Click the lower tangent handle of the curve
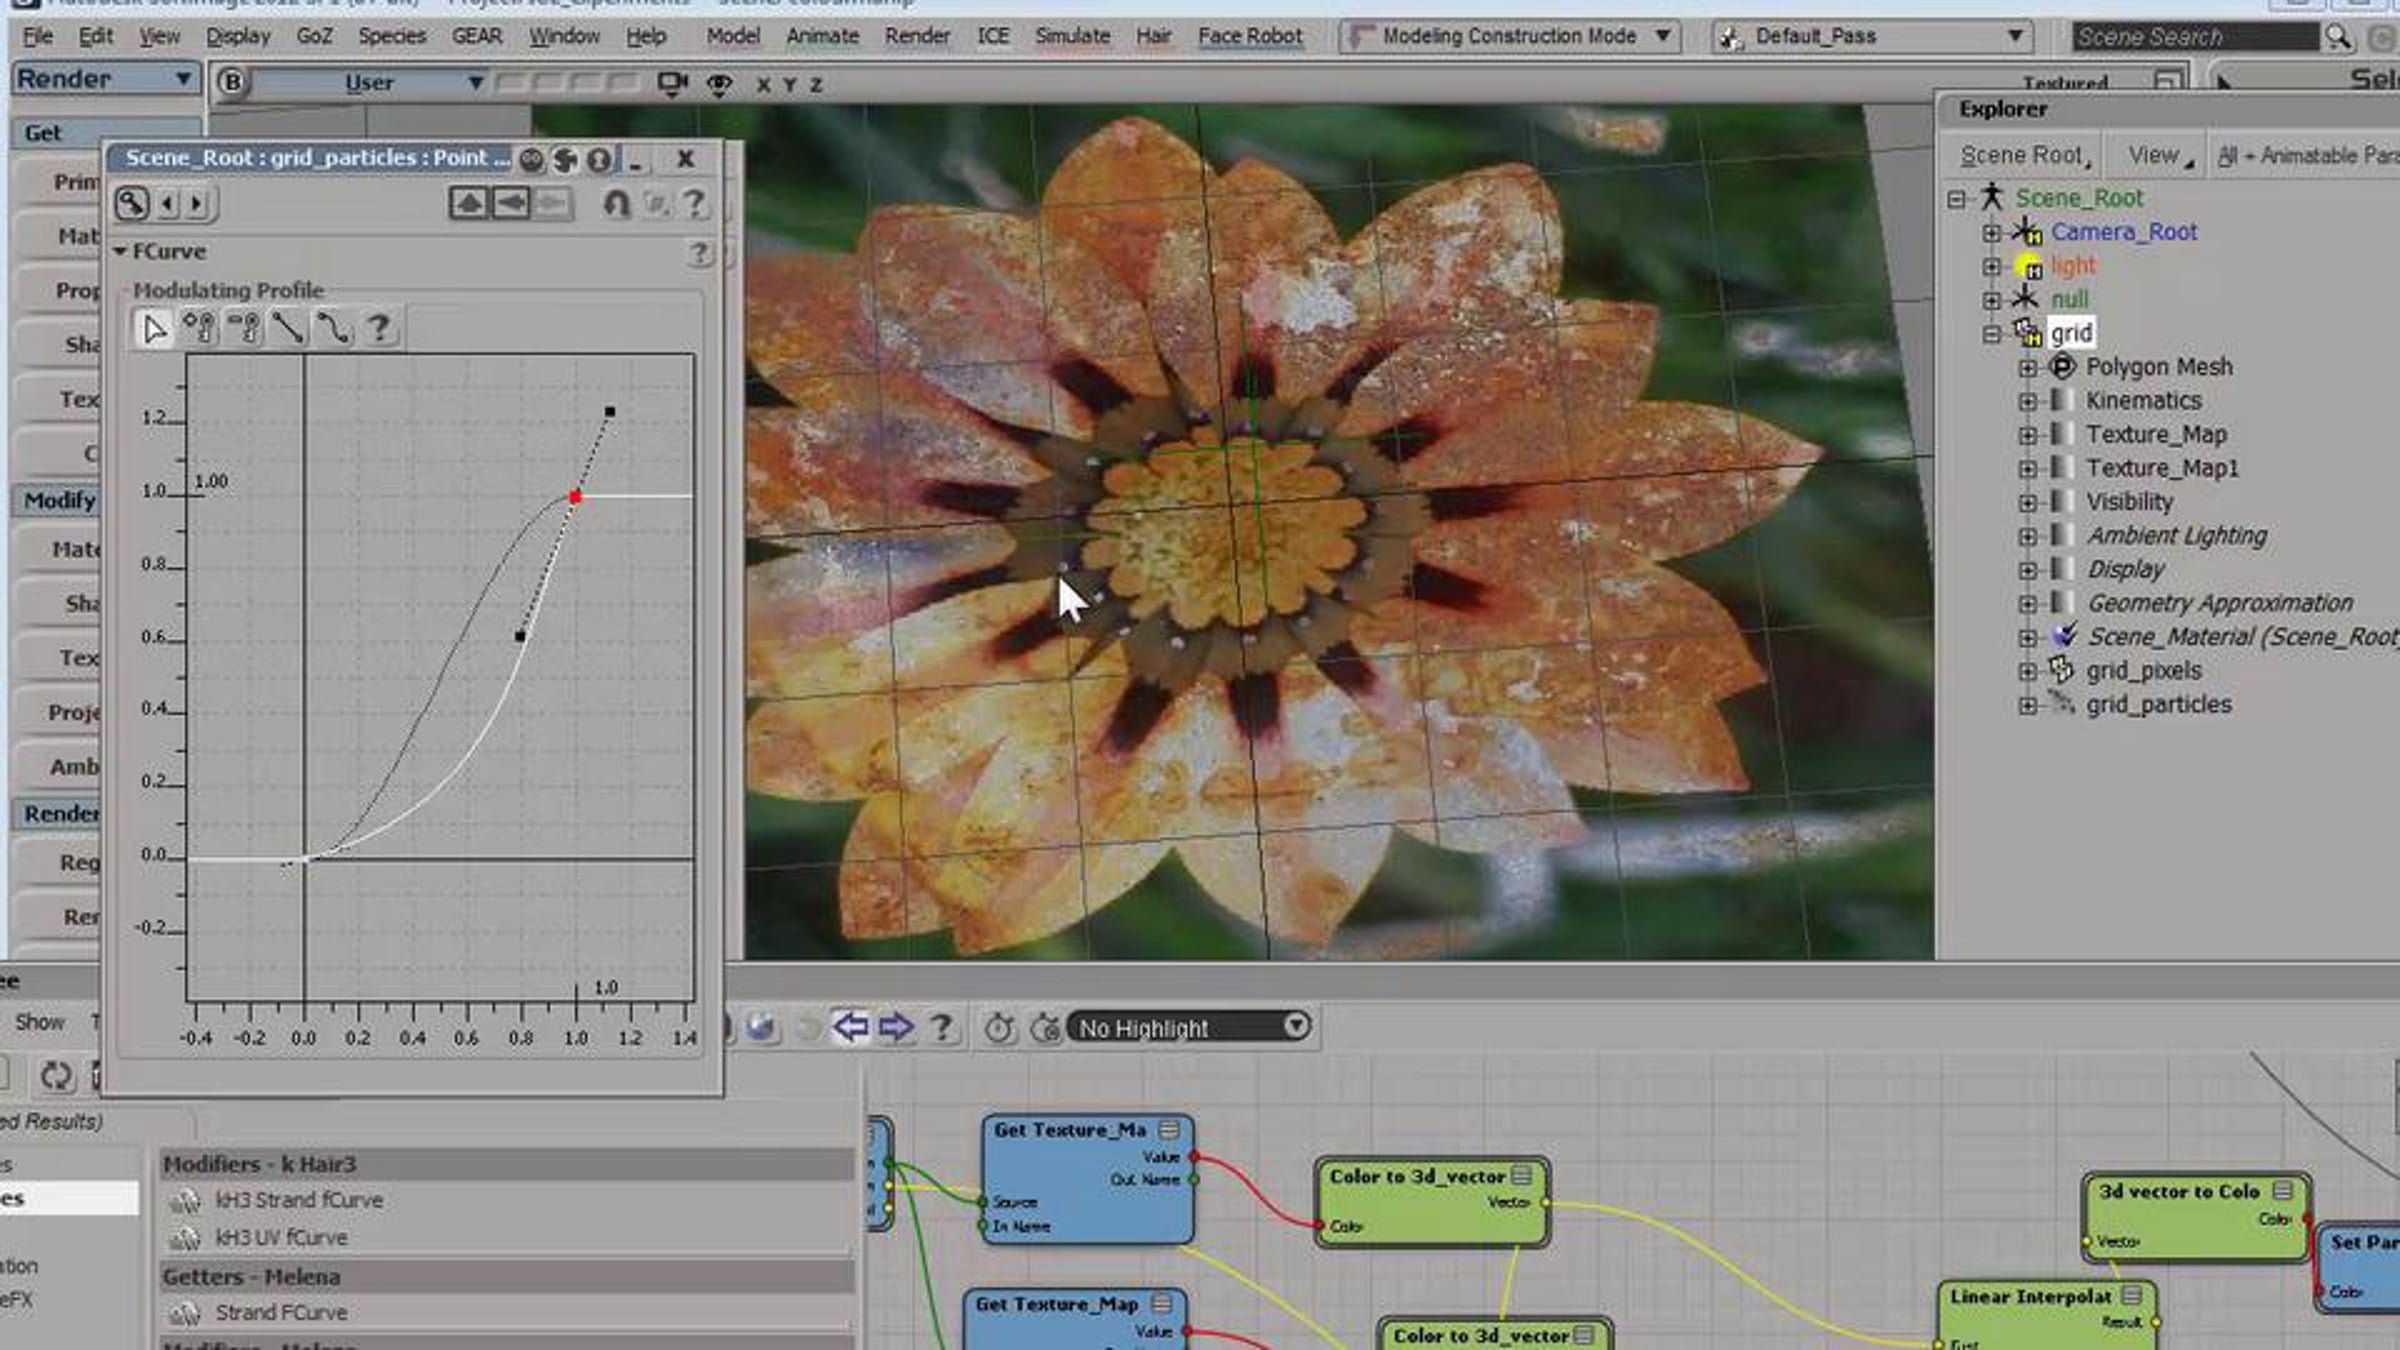This screenshot has width=2400, height=1350. pos(520,636)
